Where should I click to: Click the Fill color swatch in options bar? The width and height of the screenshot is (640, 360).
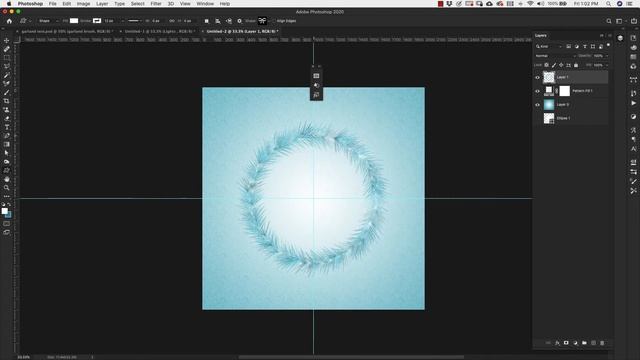[x=74, y=21]
